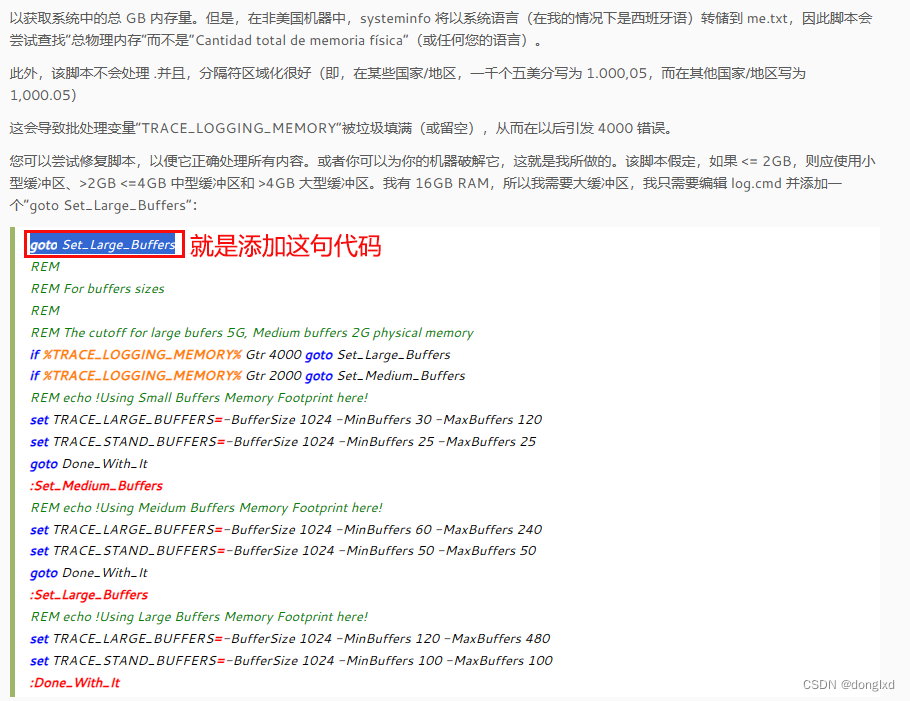Select the red ":Set_Medium_Buffers" label line
910x701 pixels.
coord(96,486)
